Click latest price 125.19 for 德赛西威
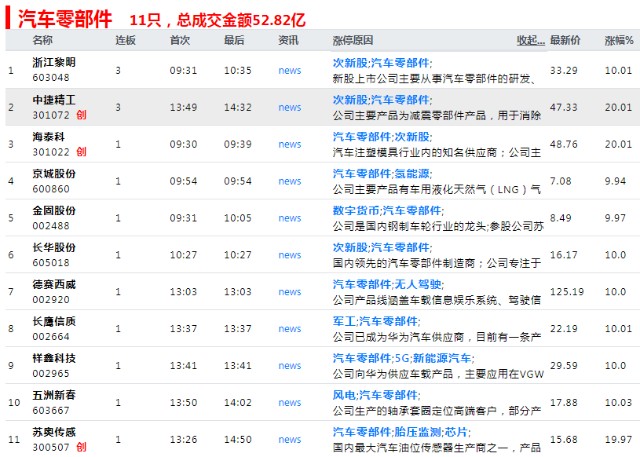This screenshot has height=457, width=640. point(567,292)
